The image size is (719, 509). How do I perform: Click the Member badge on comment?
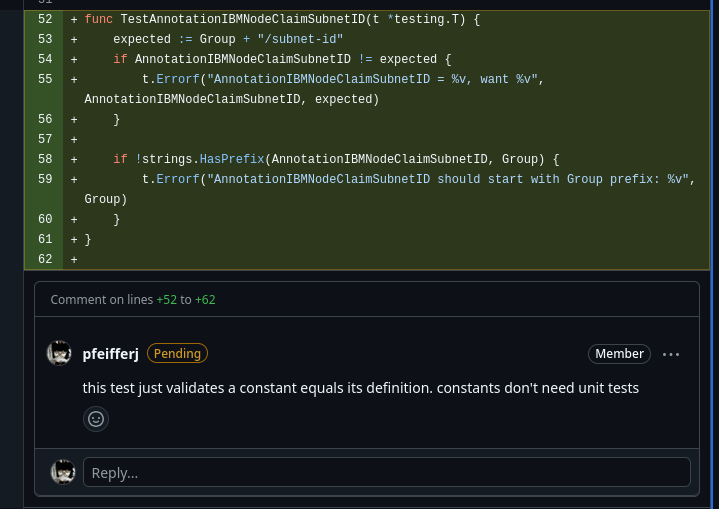click(x=619, y=354)
